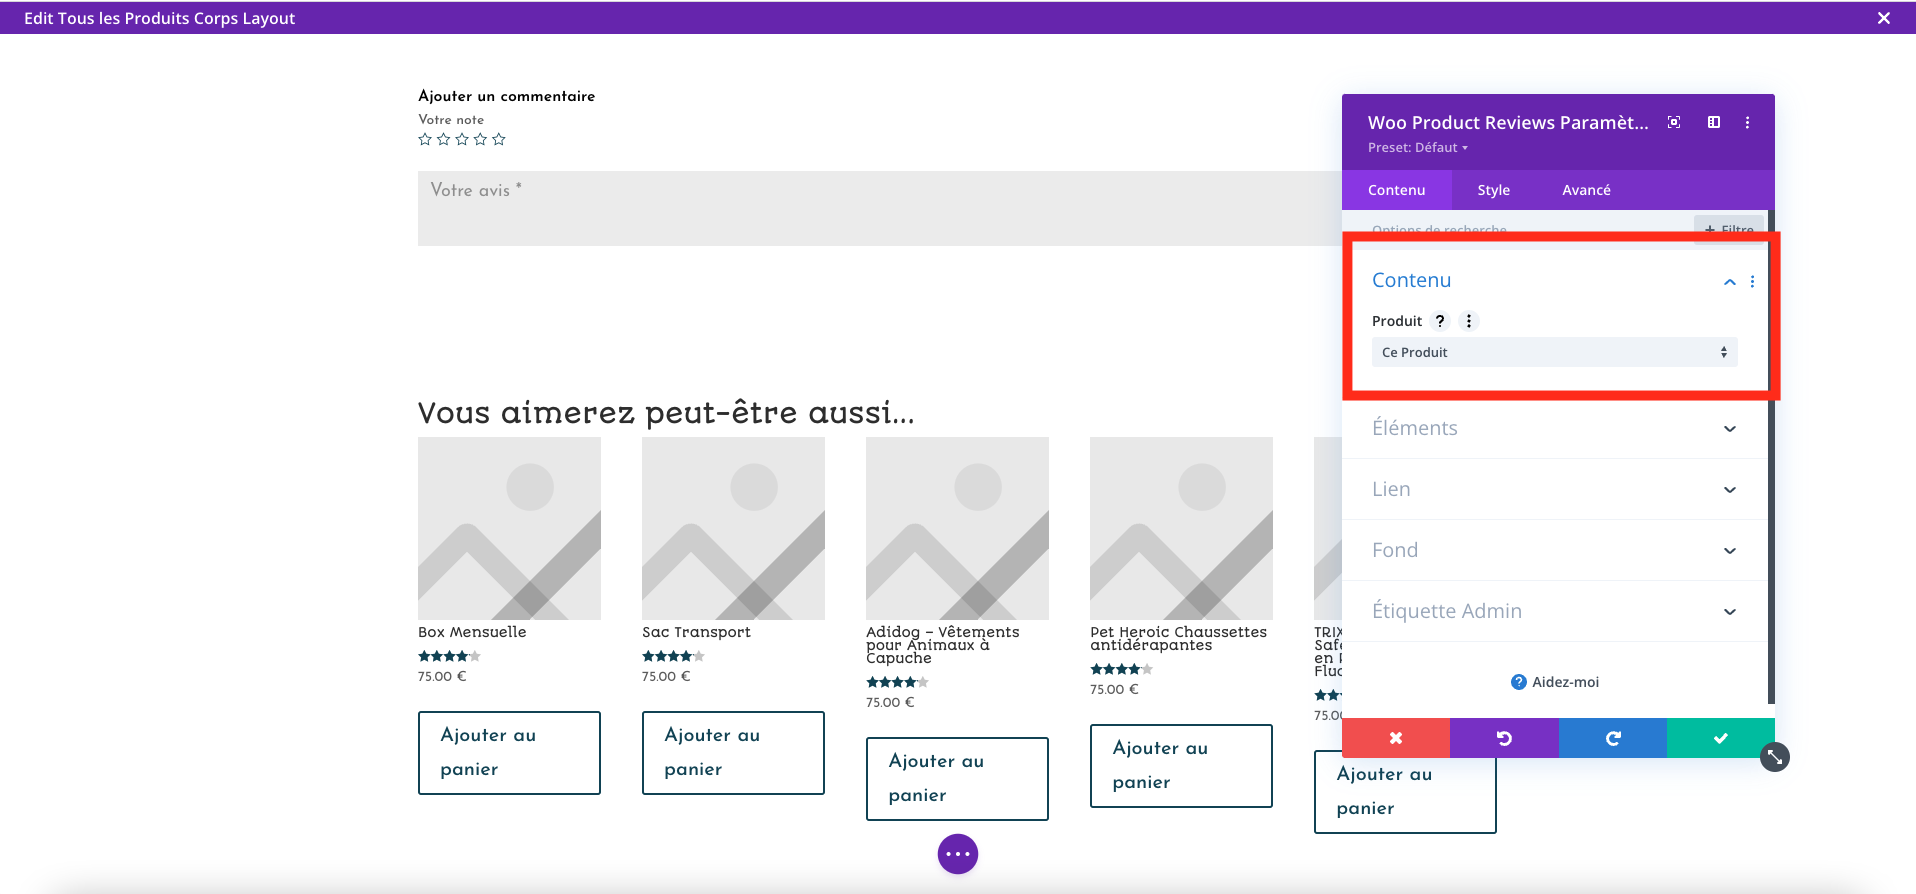Switch to Avancé tab
The image size is (1916, 894).
pyautogui.click(x=1586, y=190)
